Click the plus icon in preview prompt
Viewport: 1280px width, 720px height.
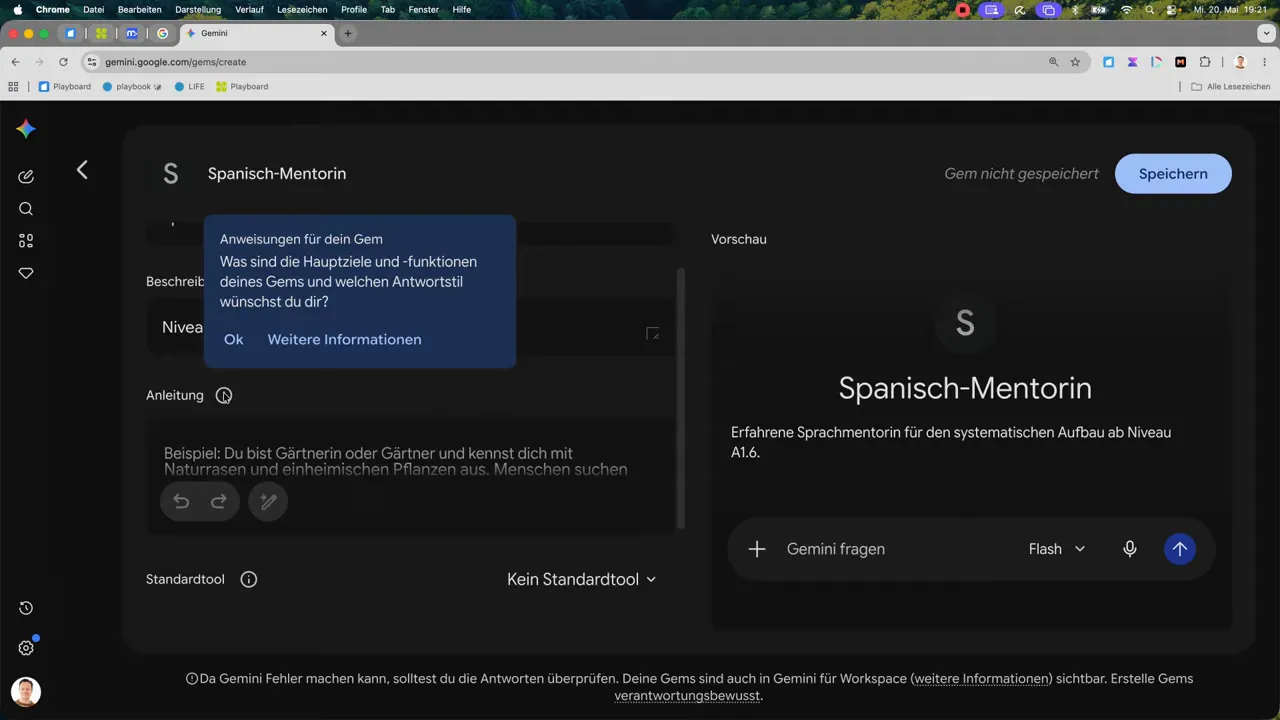click(x=757, y=549)
